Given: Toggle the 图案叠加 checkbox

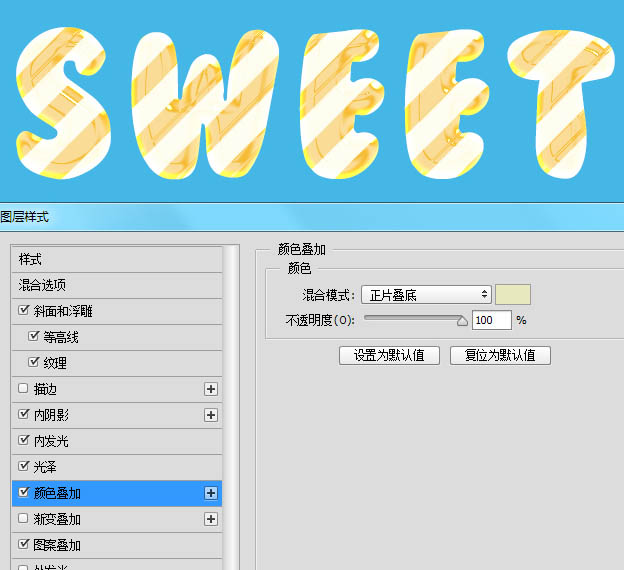Looking at the screenshot, I should pos(23,544).
